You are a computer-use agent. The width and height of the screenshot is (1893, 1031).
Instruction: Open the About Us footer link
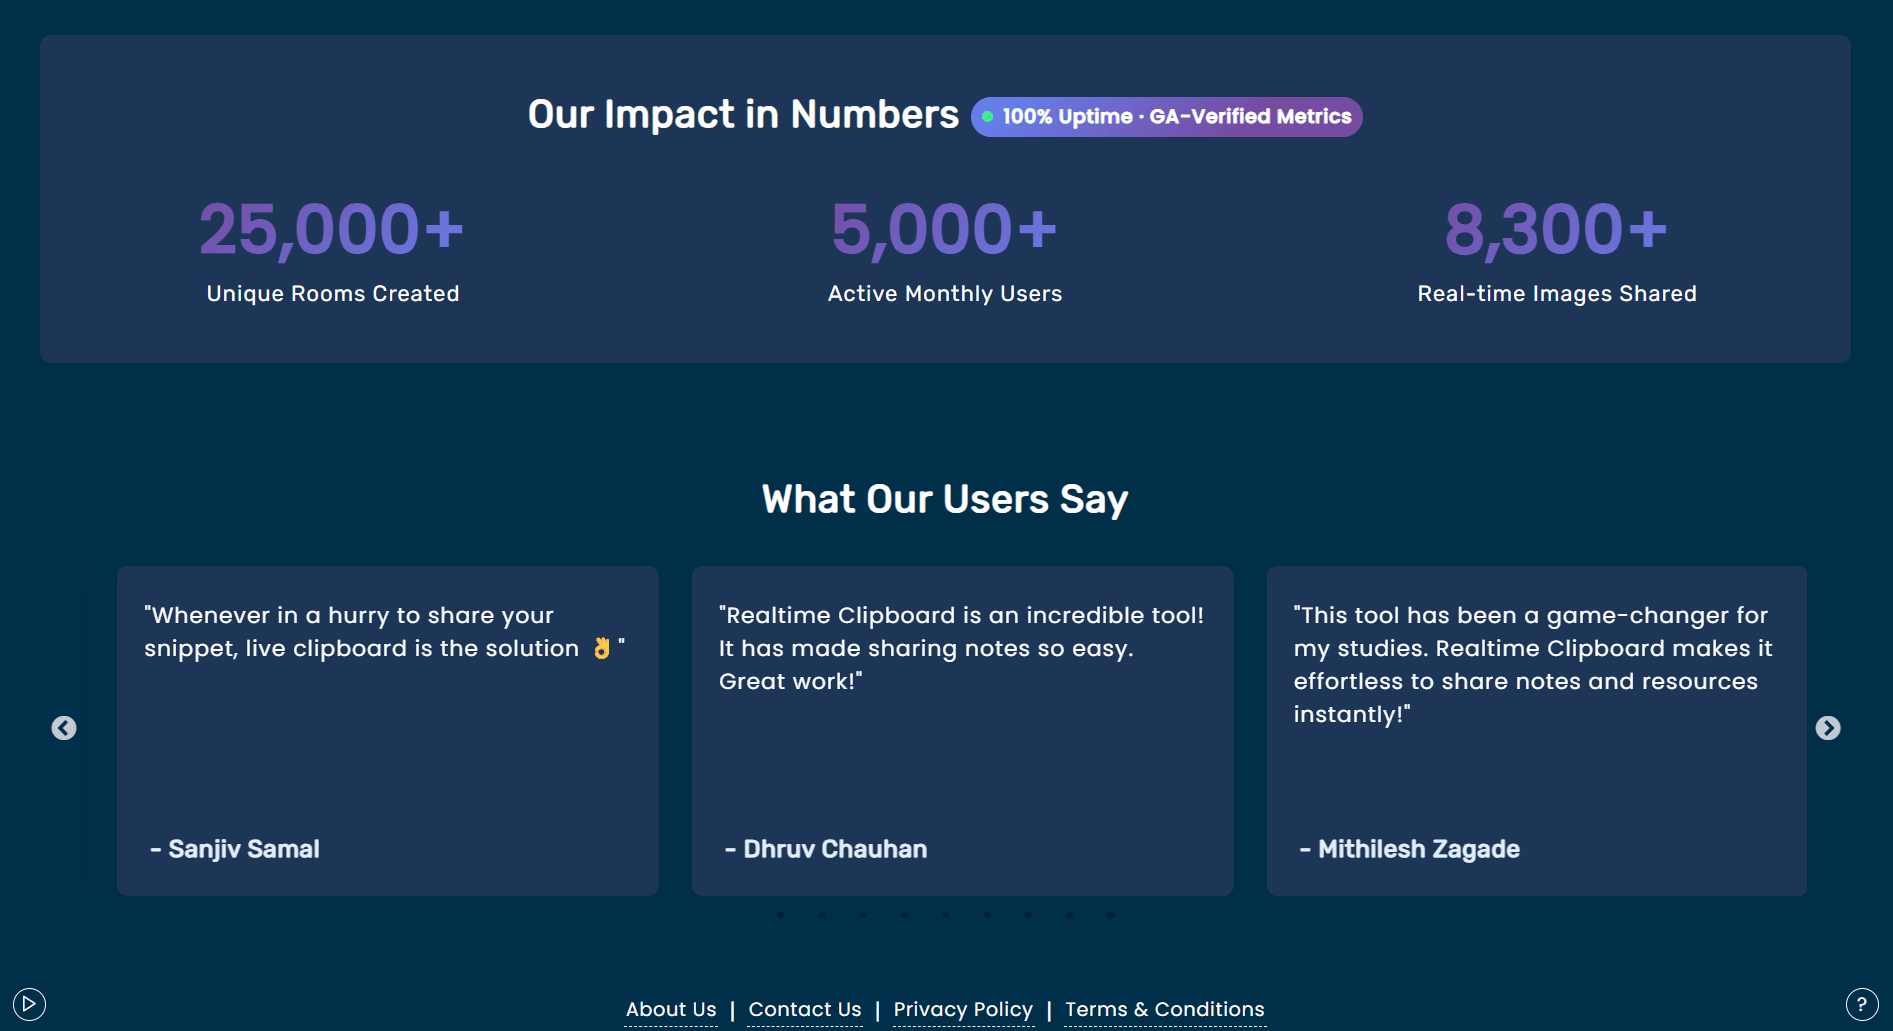tap(671, 1009)
